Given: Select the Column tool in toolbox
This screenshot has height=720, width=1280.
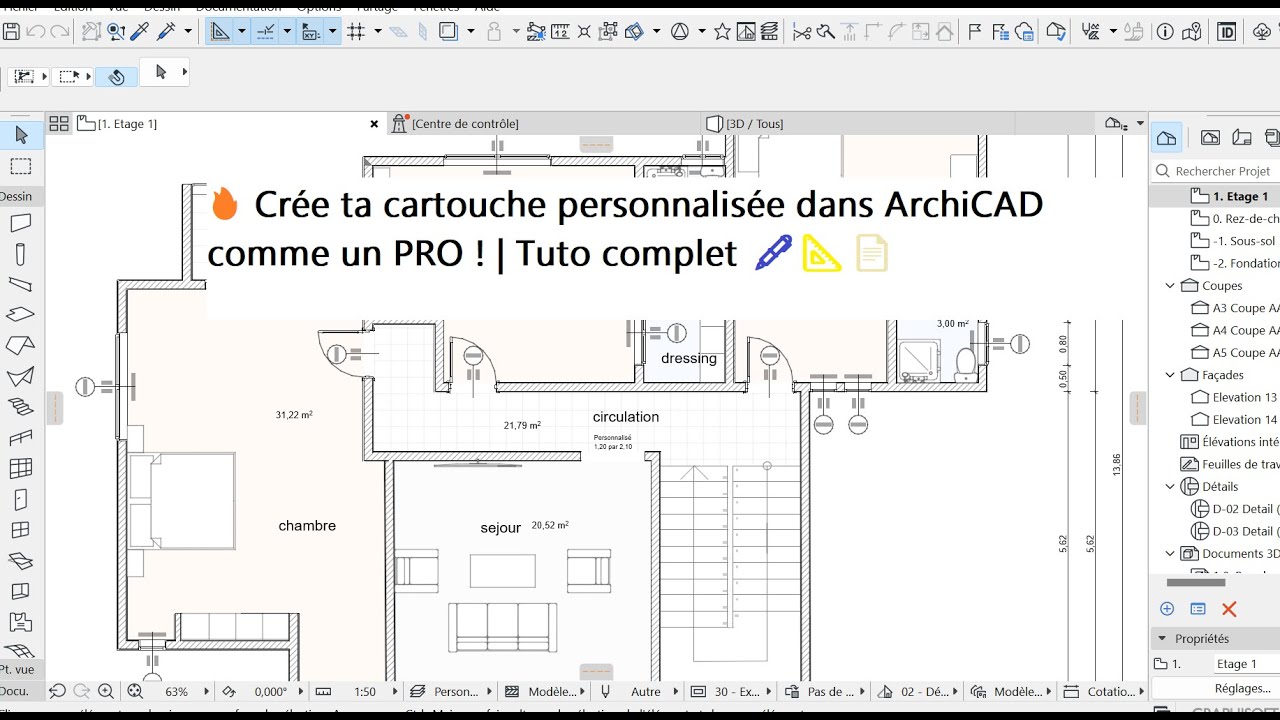Looking at the screenshot, I should pyautogui.click(x=21, y=253).
